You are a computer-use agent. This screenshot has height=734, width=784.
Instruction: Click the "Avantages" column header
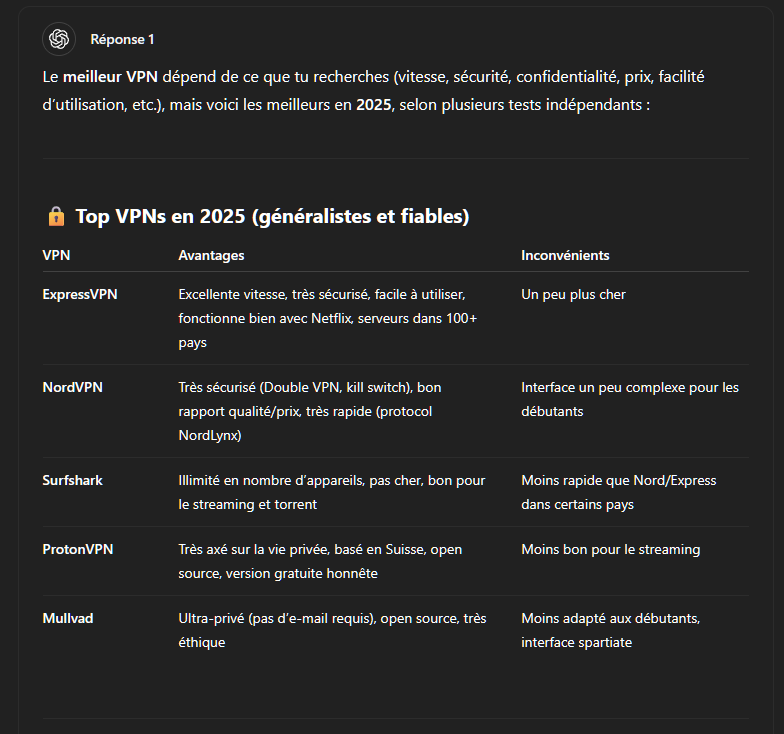click(211, 255)
